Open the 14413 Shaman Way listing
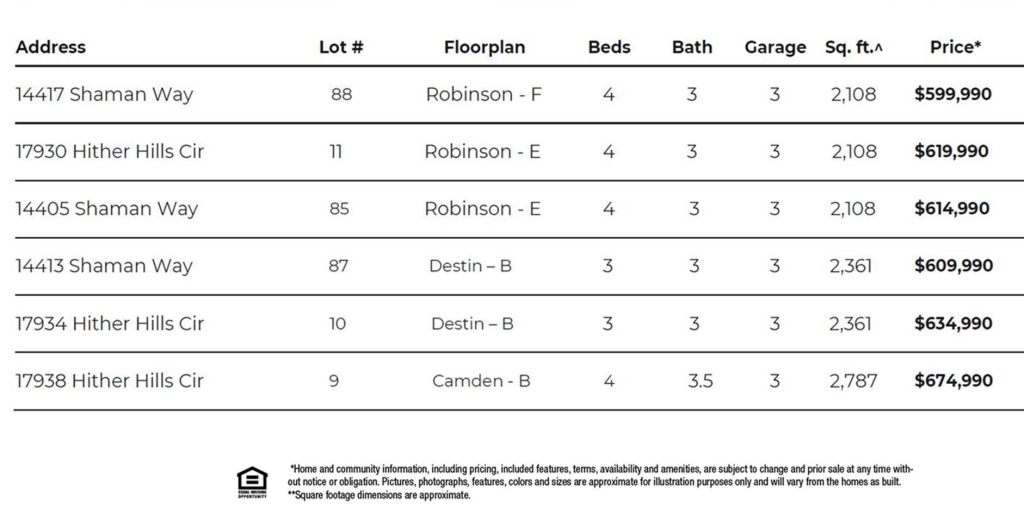This screenshot has height=522, width=1024. [104, 266]
